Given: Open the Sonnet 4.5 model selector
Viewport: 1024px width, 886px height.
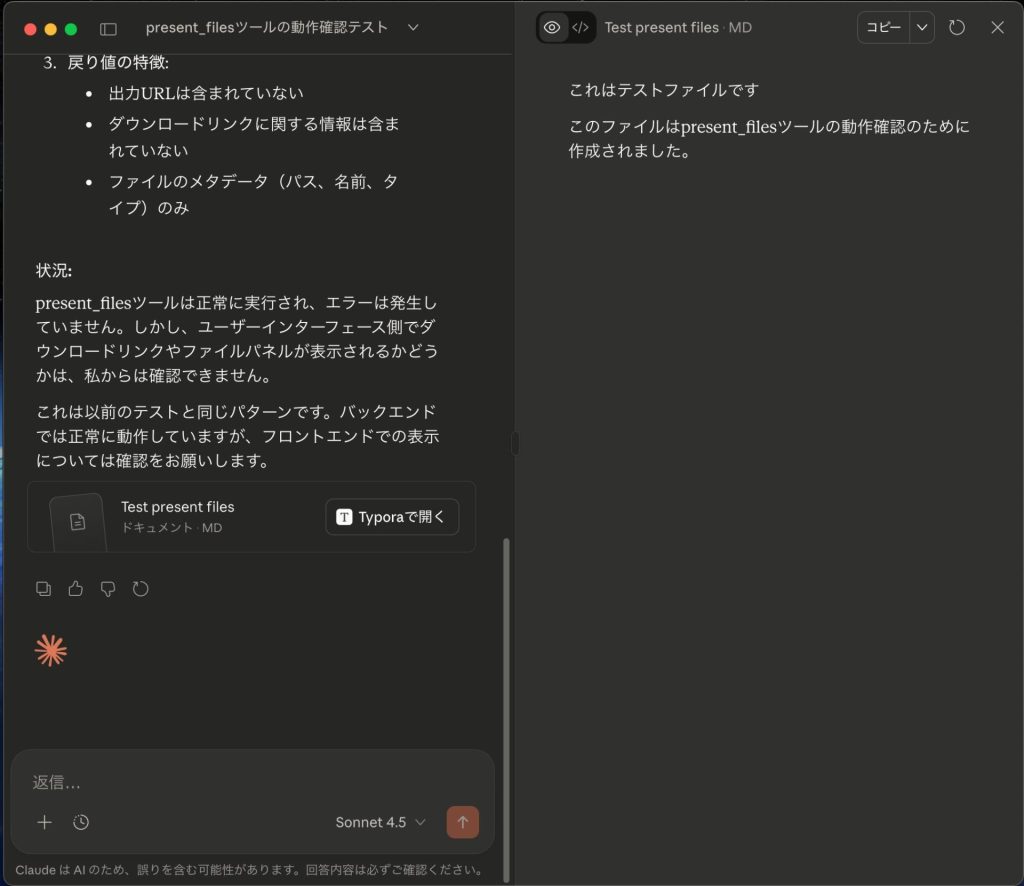Looking at the screenshot, I should [379, 822].
